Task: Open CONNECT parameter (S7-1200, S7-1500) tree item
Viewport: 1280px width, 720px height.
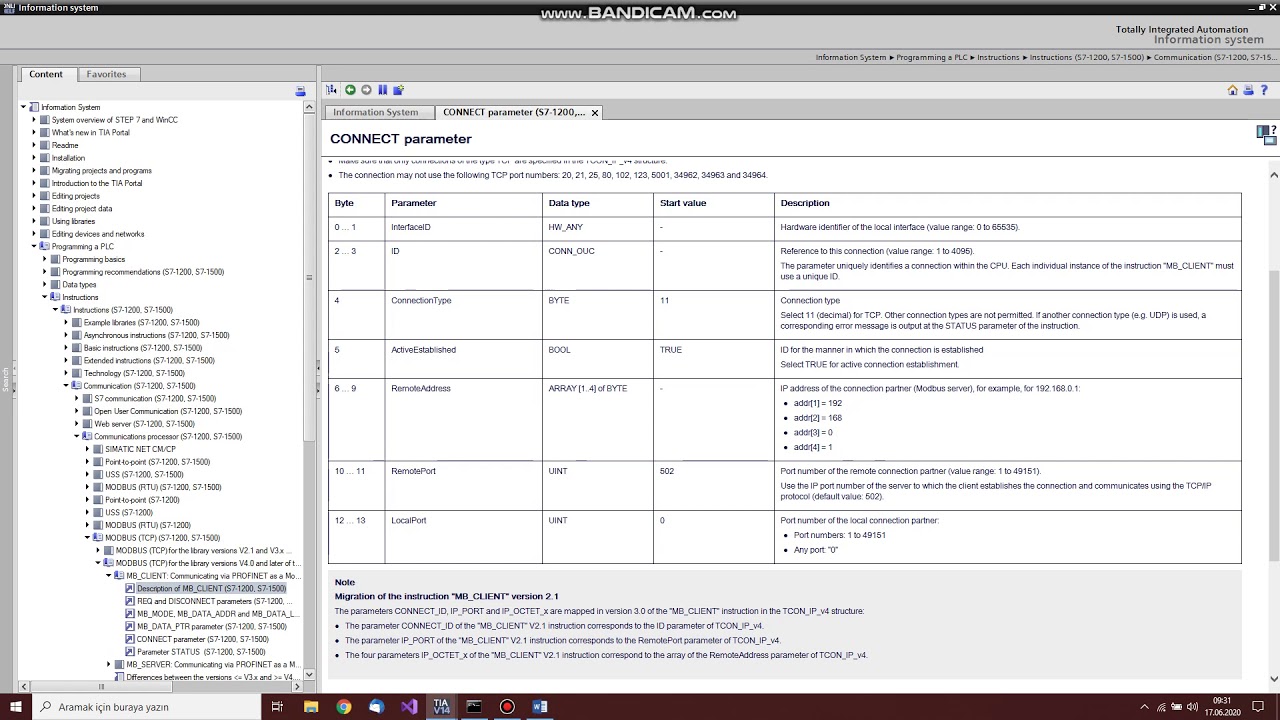Action: 203,639
